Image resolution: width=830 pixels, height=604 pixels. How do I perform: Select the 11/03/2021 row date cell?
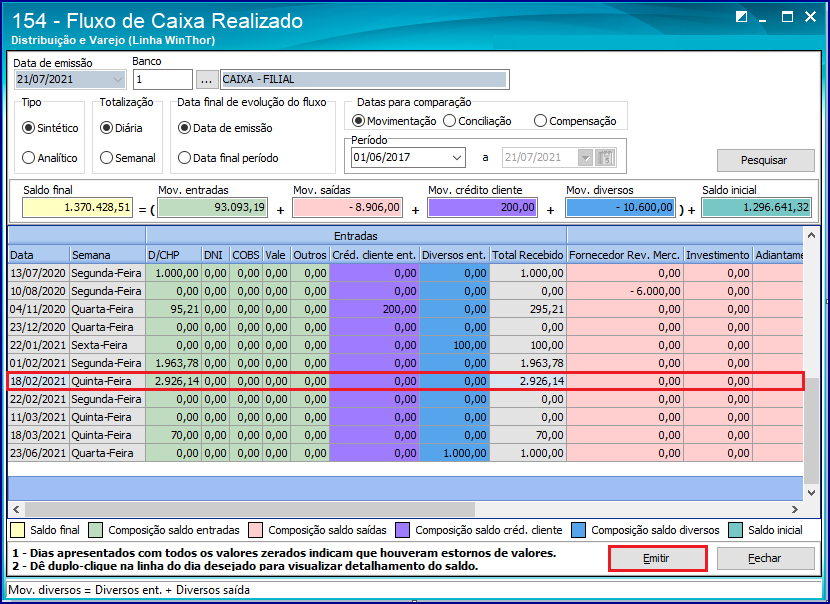39,417
